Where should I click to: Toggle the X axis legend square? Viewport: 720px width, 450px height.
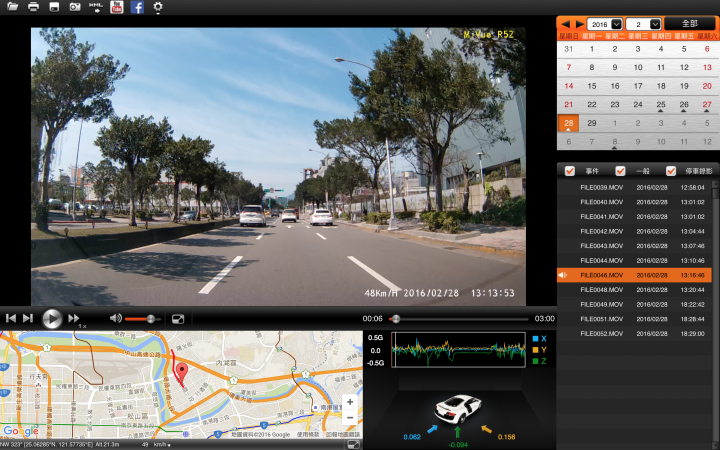535,339
